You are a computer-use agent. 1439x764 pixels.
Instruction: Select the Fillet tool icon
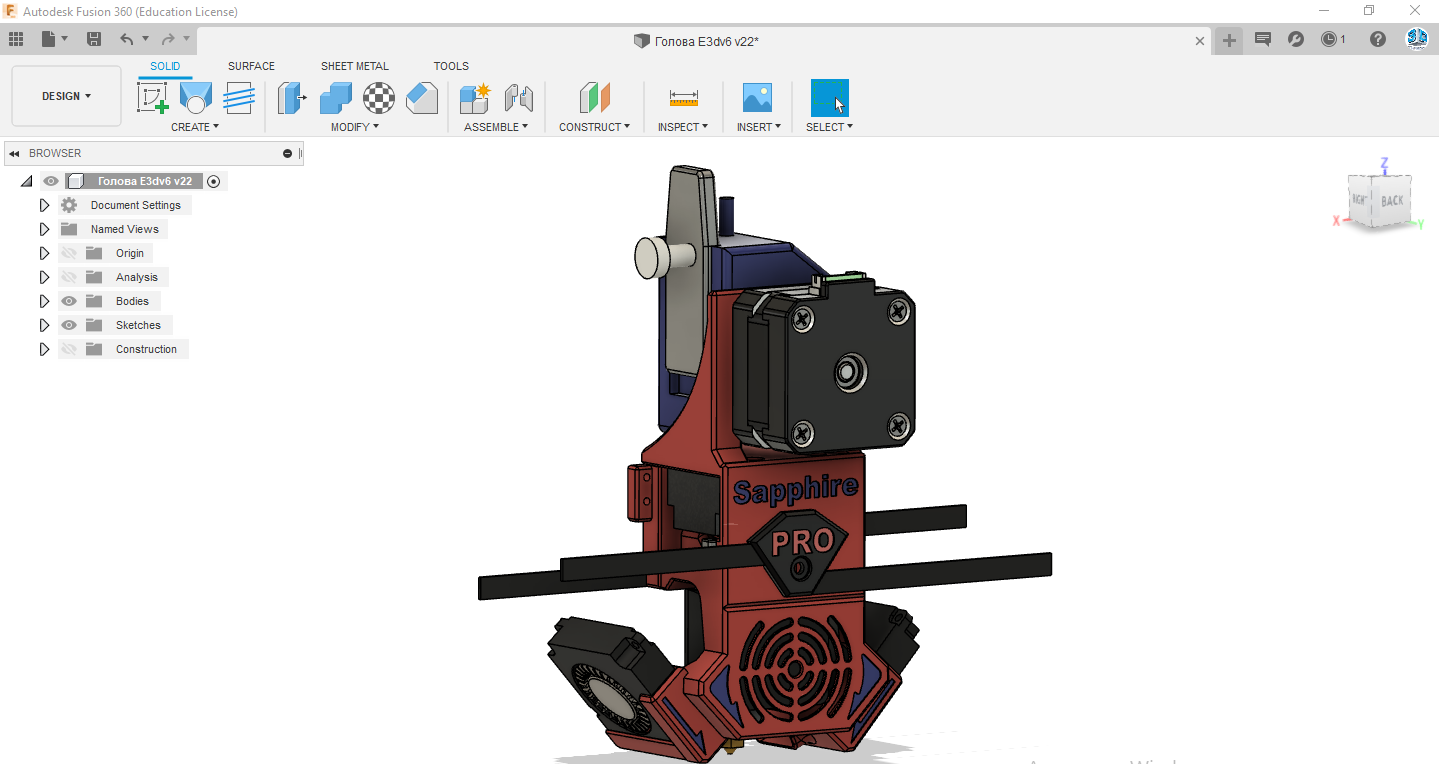(422, 97)
